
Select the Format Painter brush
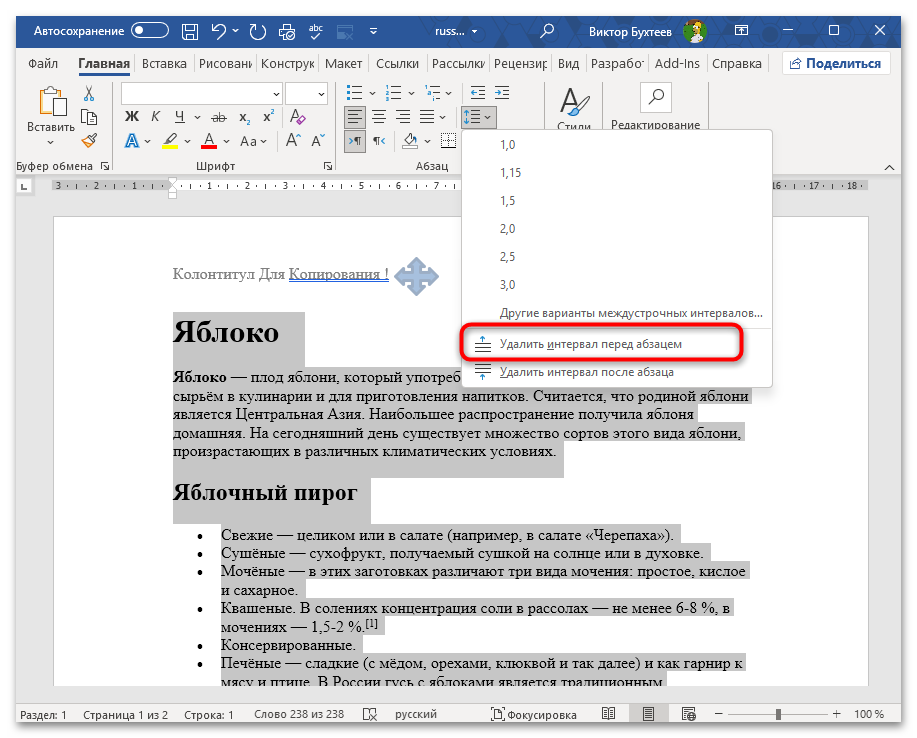89,140
